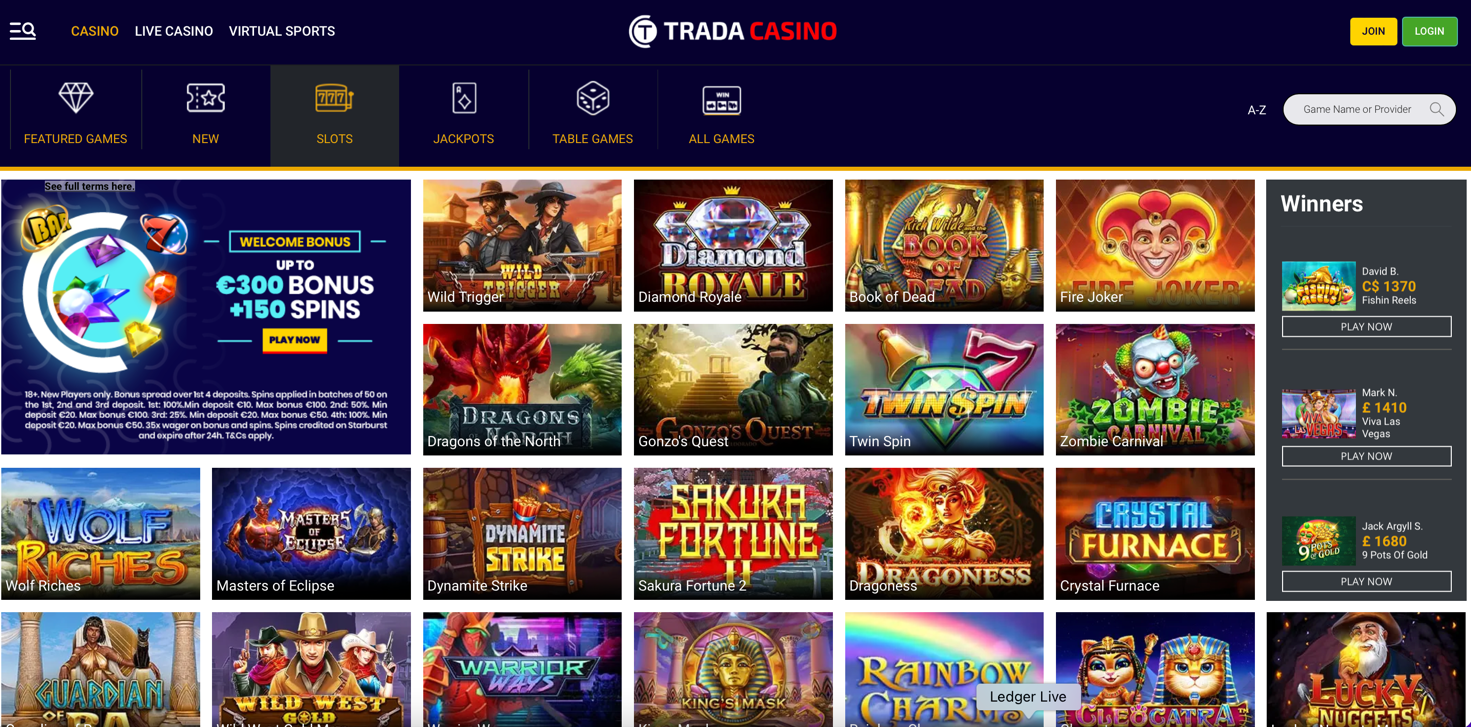
Task: Switch to the Live Casino menu
Action: (174, 31)
